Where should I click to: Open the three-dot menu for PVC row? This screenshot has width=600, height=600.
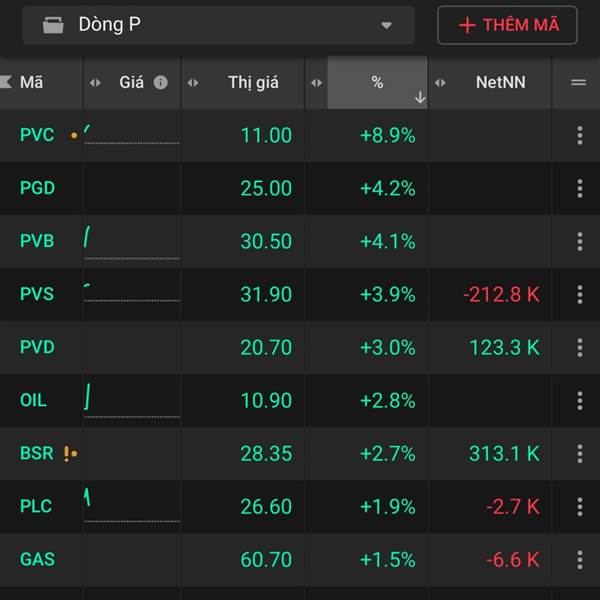point(579,136)
